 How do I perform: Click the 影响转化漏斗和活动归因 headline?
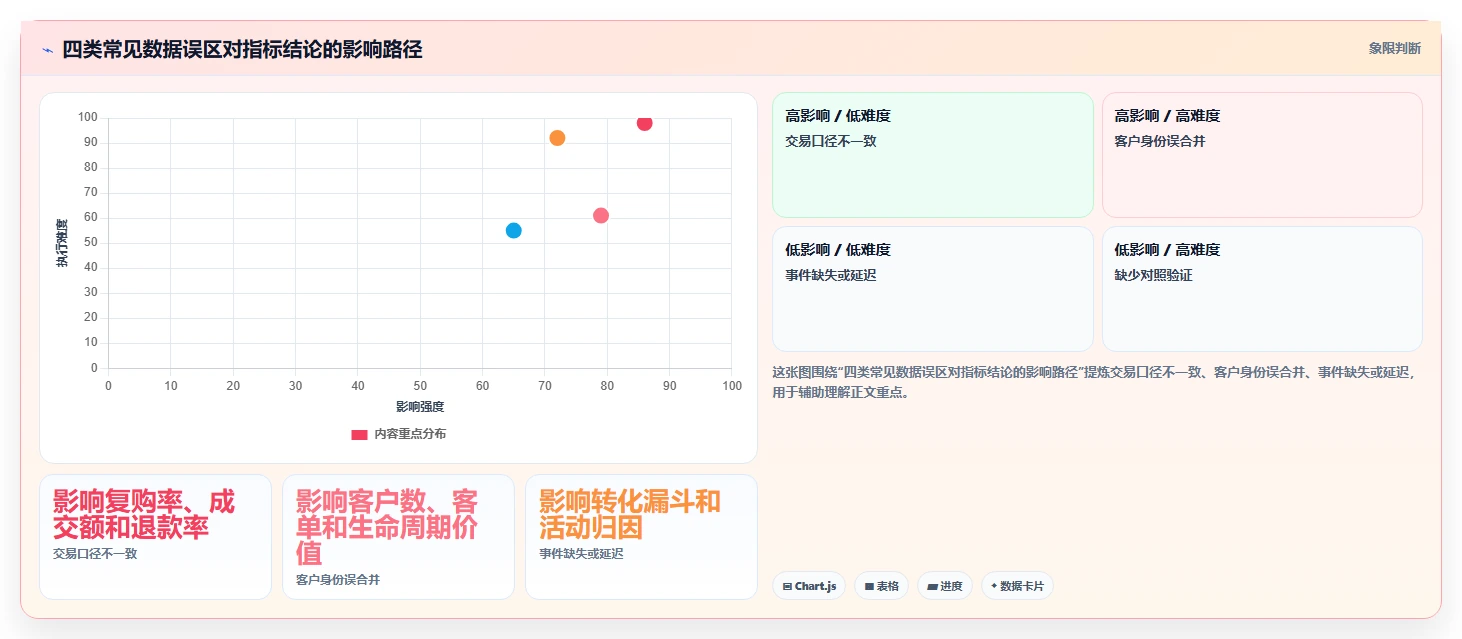(630, 515)
